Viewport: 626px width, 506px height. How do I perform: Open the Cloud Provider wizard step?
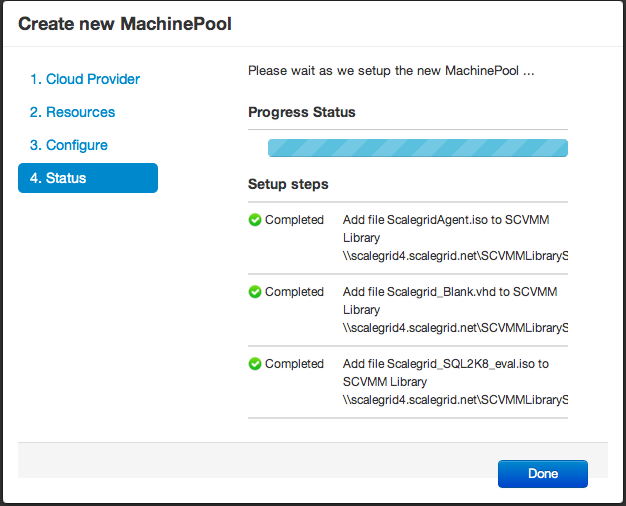tap(85, 79)
